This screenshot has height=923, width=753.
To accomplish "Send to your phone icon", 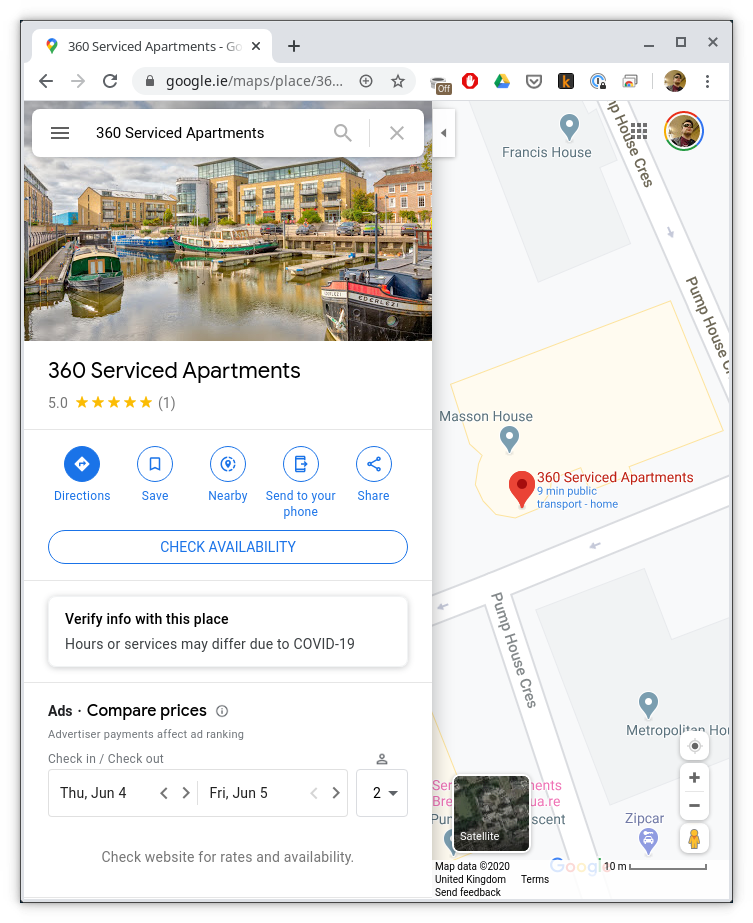I will tap(301, 464).
